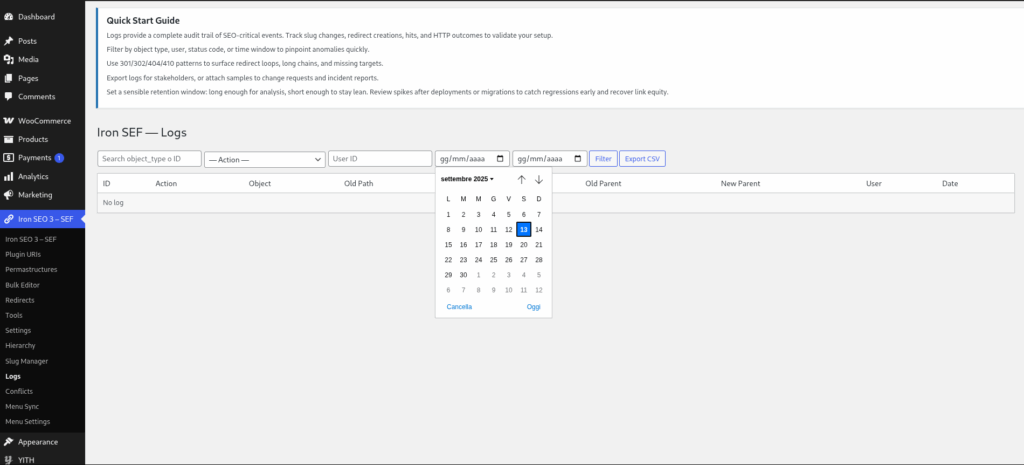Viewport: 1024px width, 465px height.
Task: Open Plugin URIs submenu item
Action: pyautogui.click(x=23, y=254)
